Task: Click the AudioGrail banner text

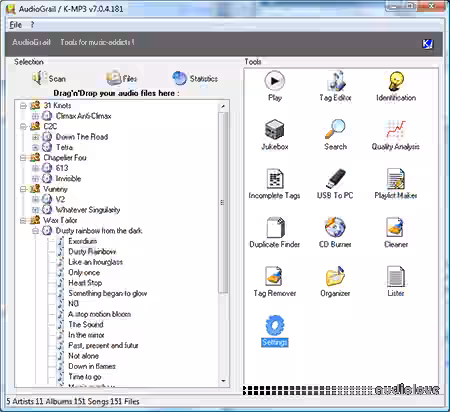Action: click(31, 42)
